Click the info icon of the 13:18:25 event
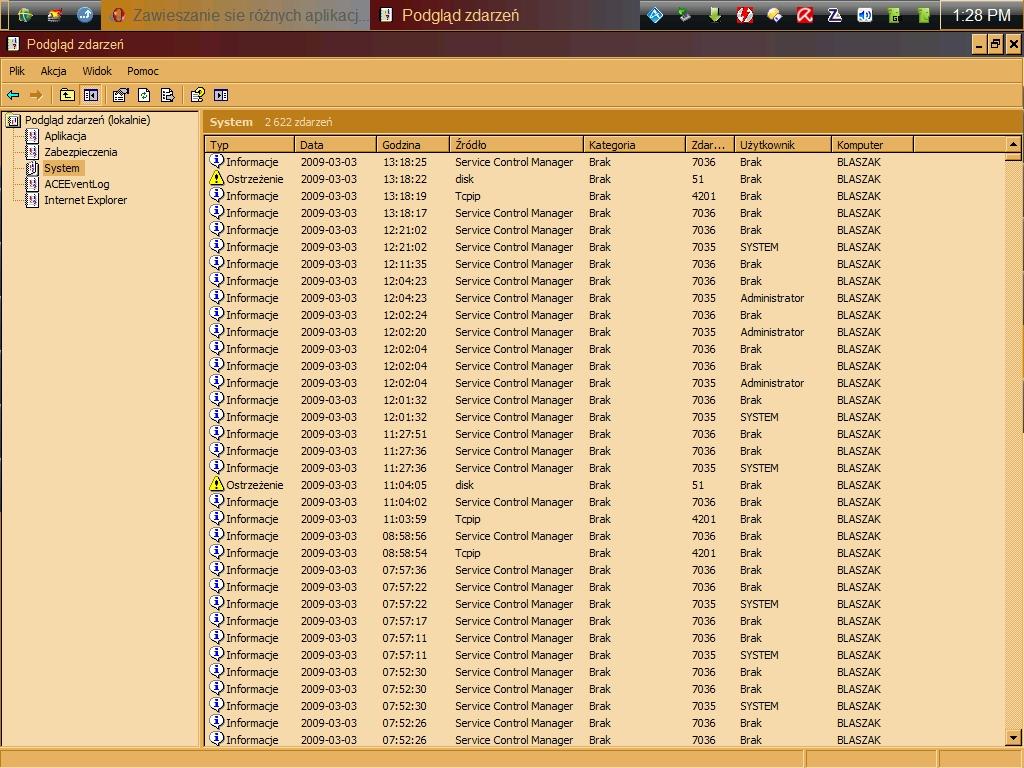 click(x=217, y=161)
